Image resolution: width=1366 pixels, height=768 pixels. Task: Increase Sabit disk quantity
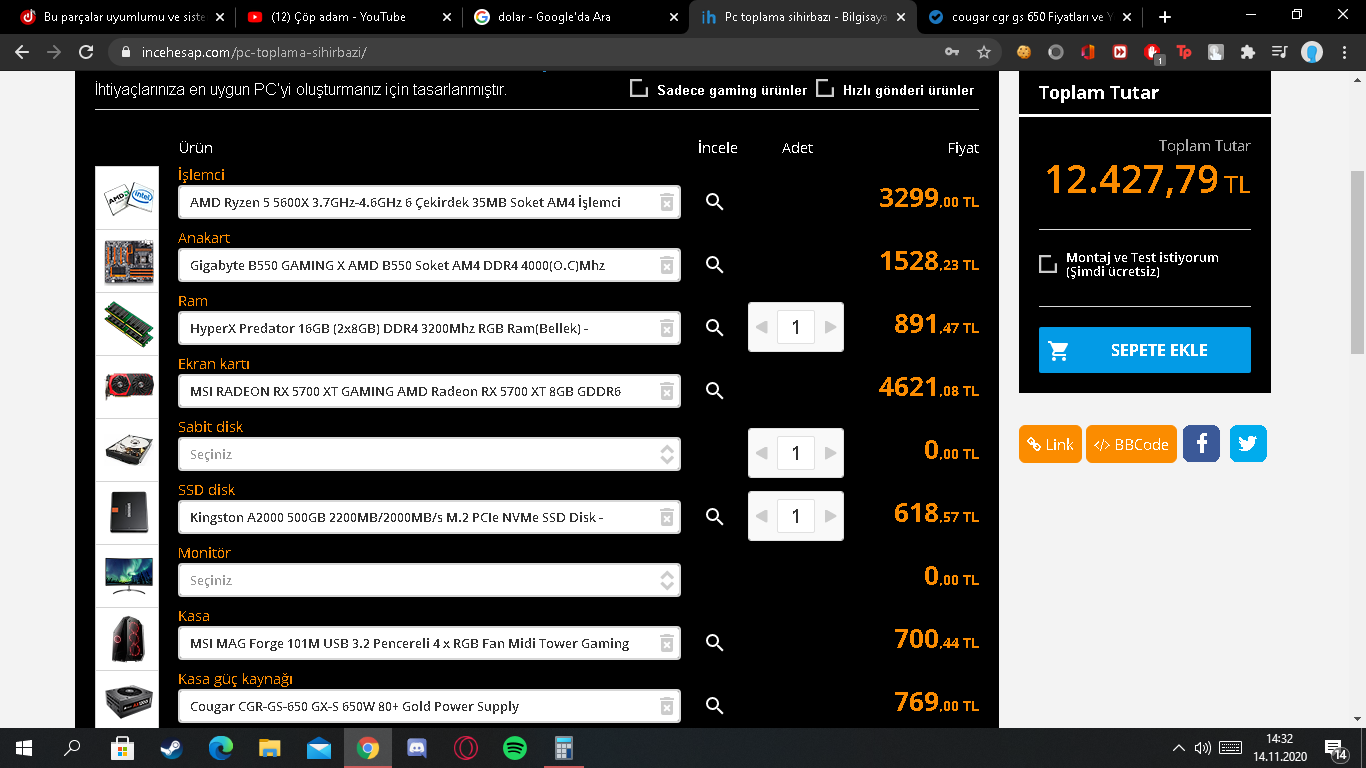[x=830, y=453]
